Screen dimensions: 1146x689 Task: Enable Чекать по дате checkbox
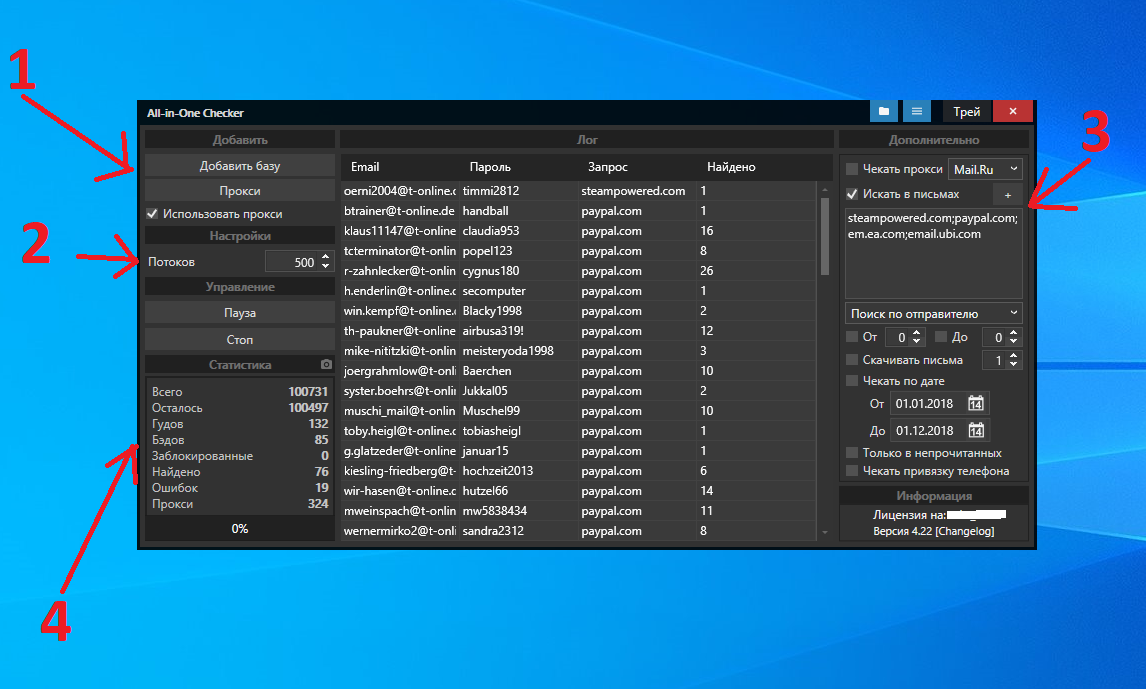(x=851, y=381)
